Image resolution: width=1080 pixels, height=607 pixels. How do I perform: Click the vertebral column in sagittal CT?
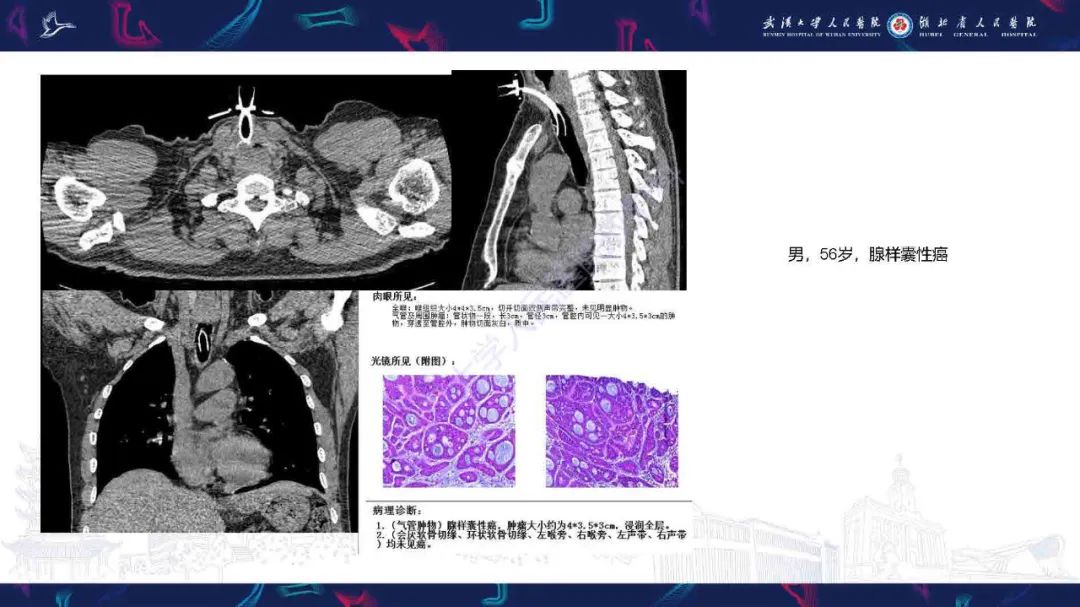coord(608,180)
